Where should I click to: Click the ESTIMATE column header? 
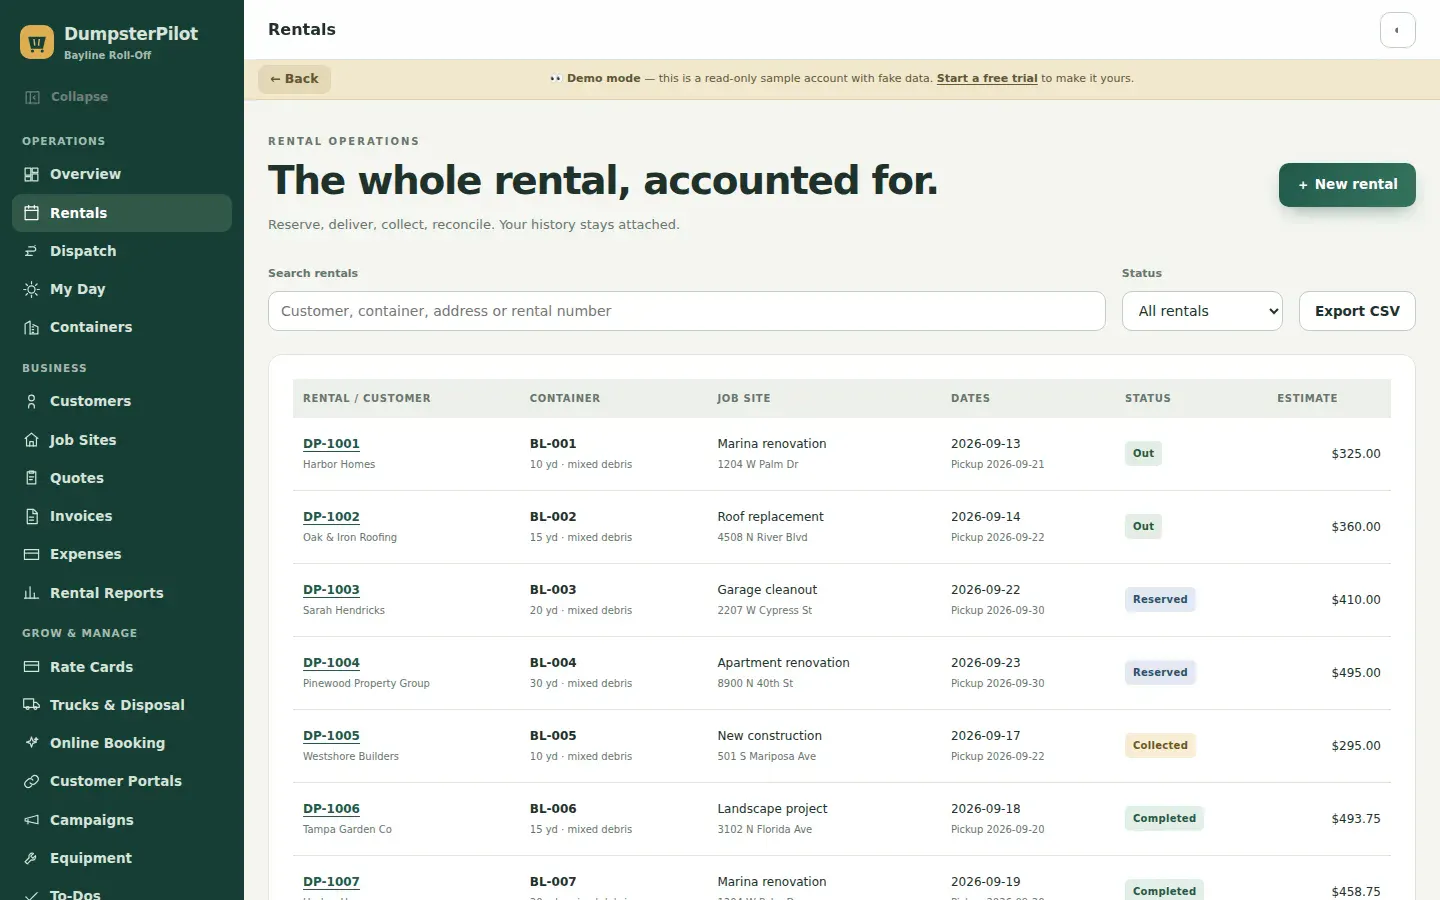1307,398
